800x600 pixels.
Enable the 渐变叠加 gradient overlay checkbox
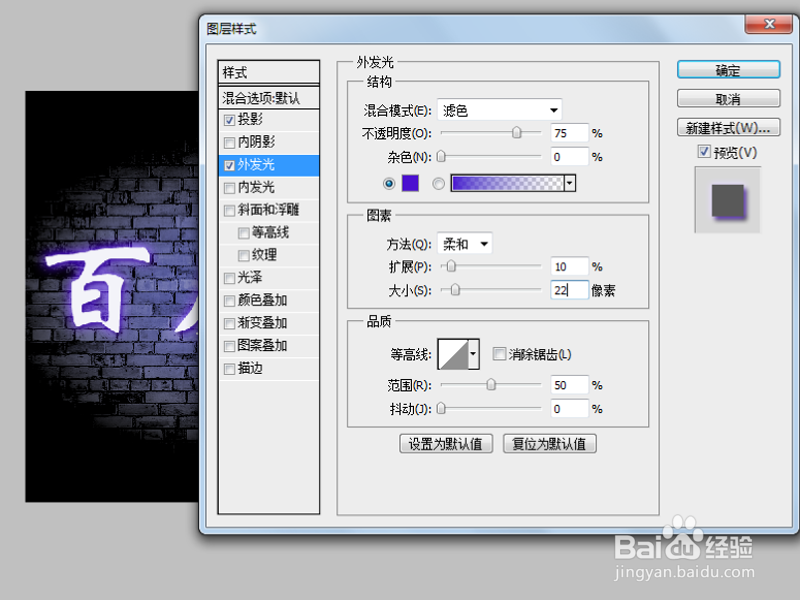pos(230,323)
